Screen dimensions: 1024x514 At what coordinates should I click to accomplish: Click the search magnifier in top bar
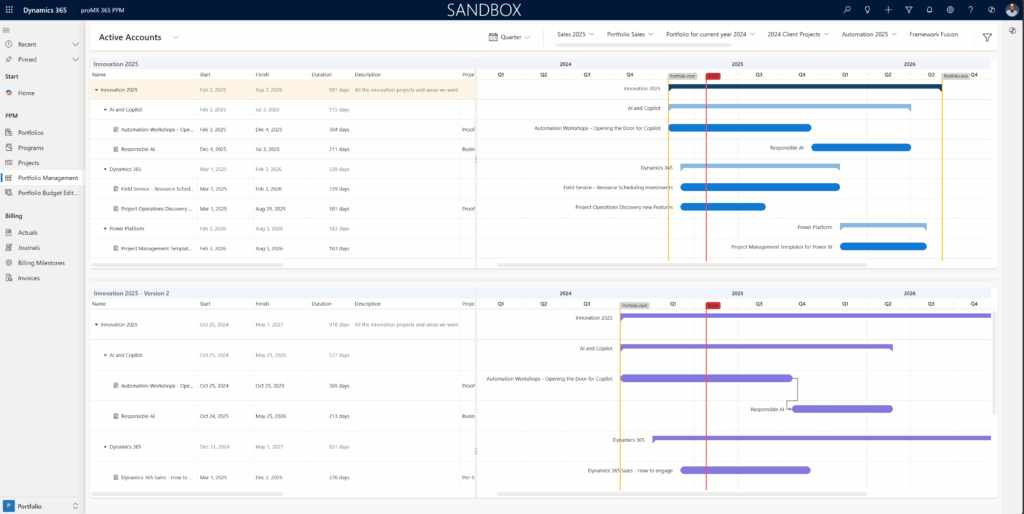(847, 10)
